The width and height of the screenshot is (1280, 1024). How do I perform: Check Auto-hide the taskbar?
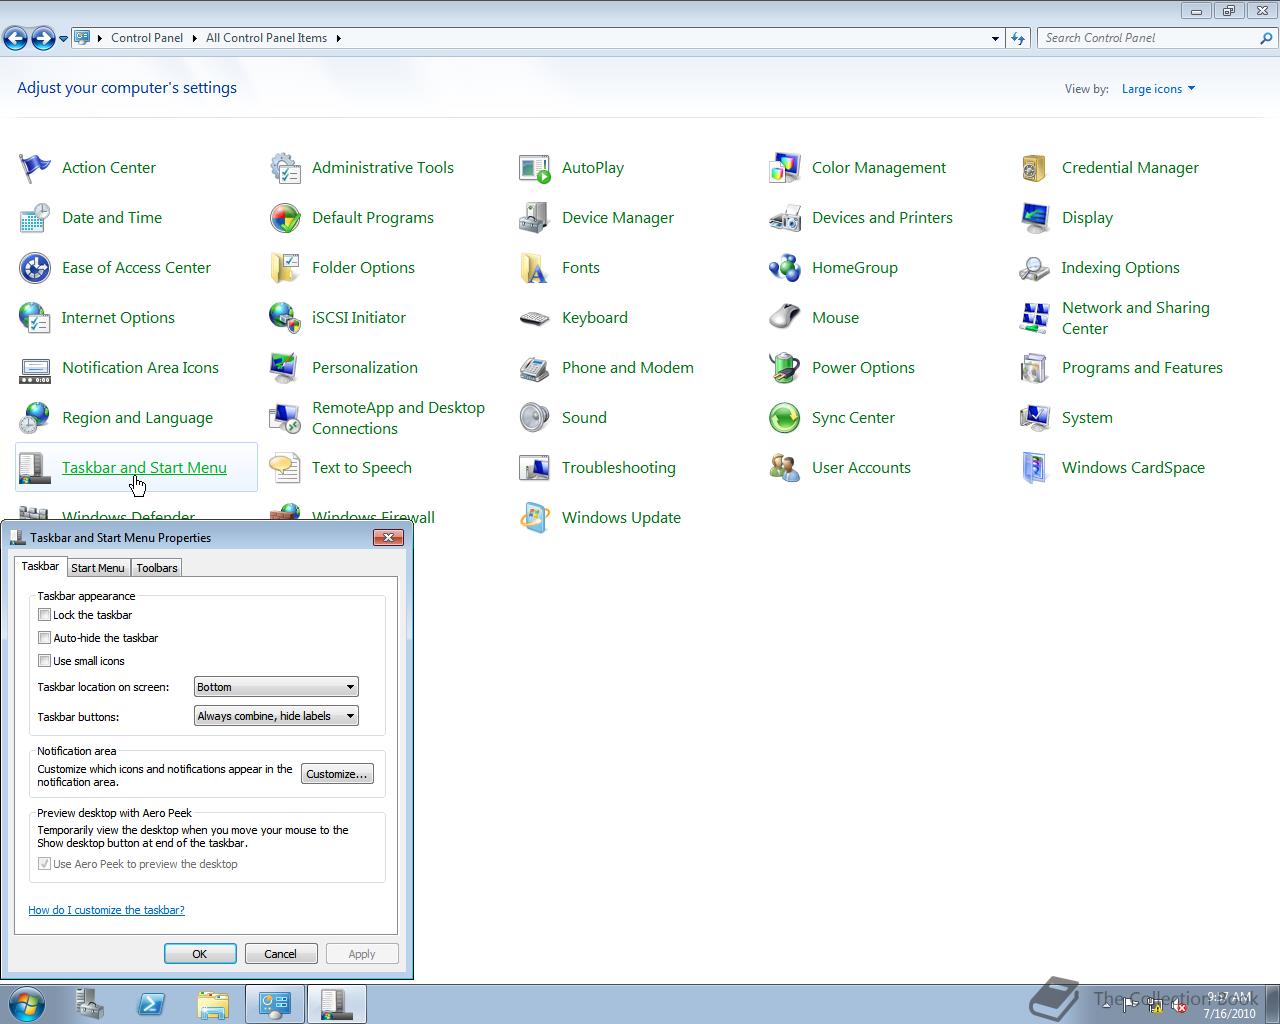[44, 638]
